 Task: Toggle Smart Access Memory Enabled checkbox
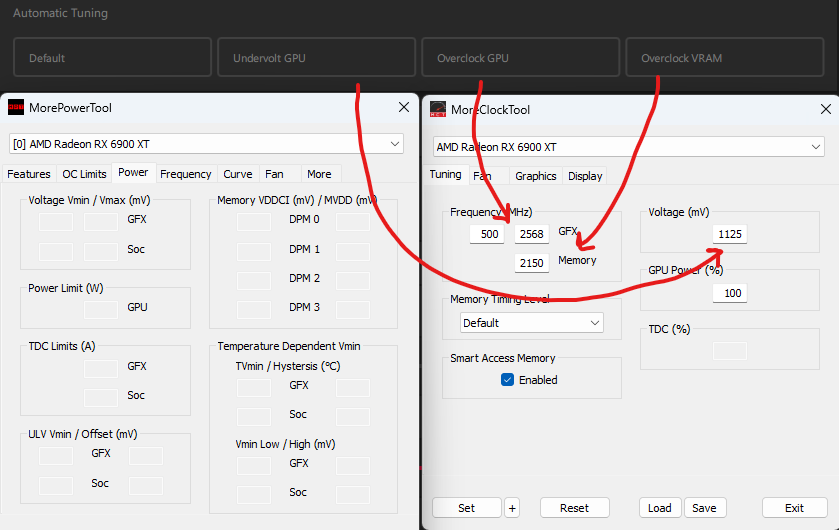[507, 380]
